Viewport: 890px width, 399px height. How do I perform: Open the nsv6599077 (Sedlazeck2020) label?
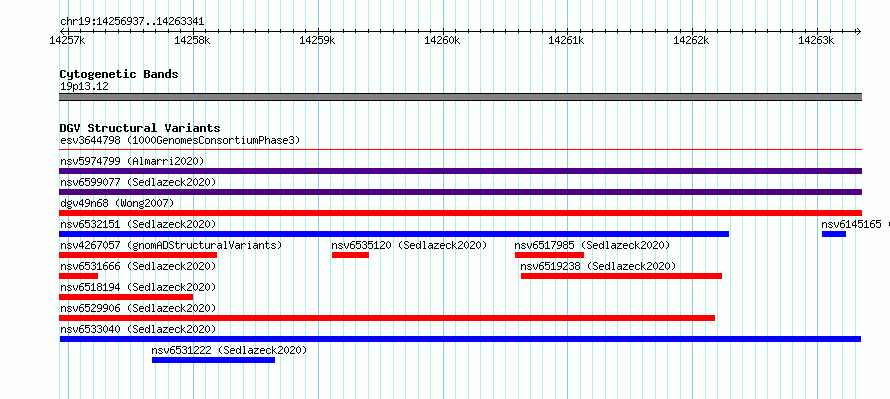[138, 182]
